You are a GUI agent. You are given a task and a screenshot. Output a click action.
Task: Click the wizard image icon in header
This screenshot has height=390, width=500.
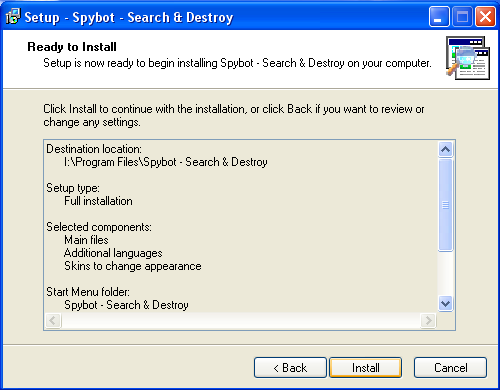[x=468, y=58]
